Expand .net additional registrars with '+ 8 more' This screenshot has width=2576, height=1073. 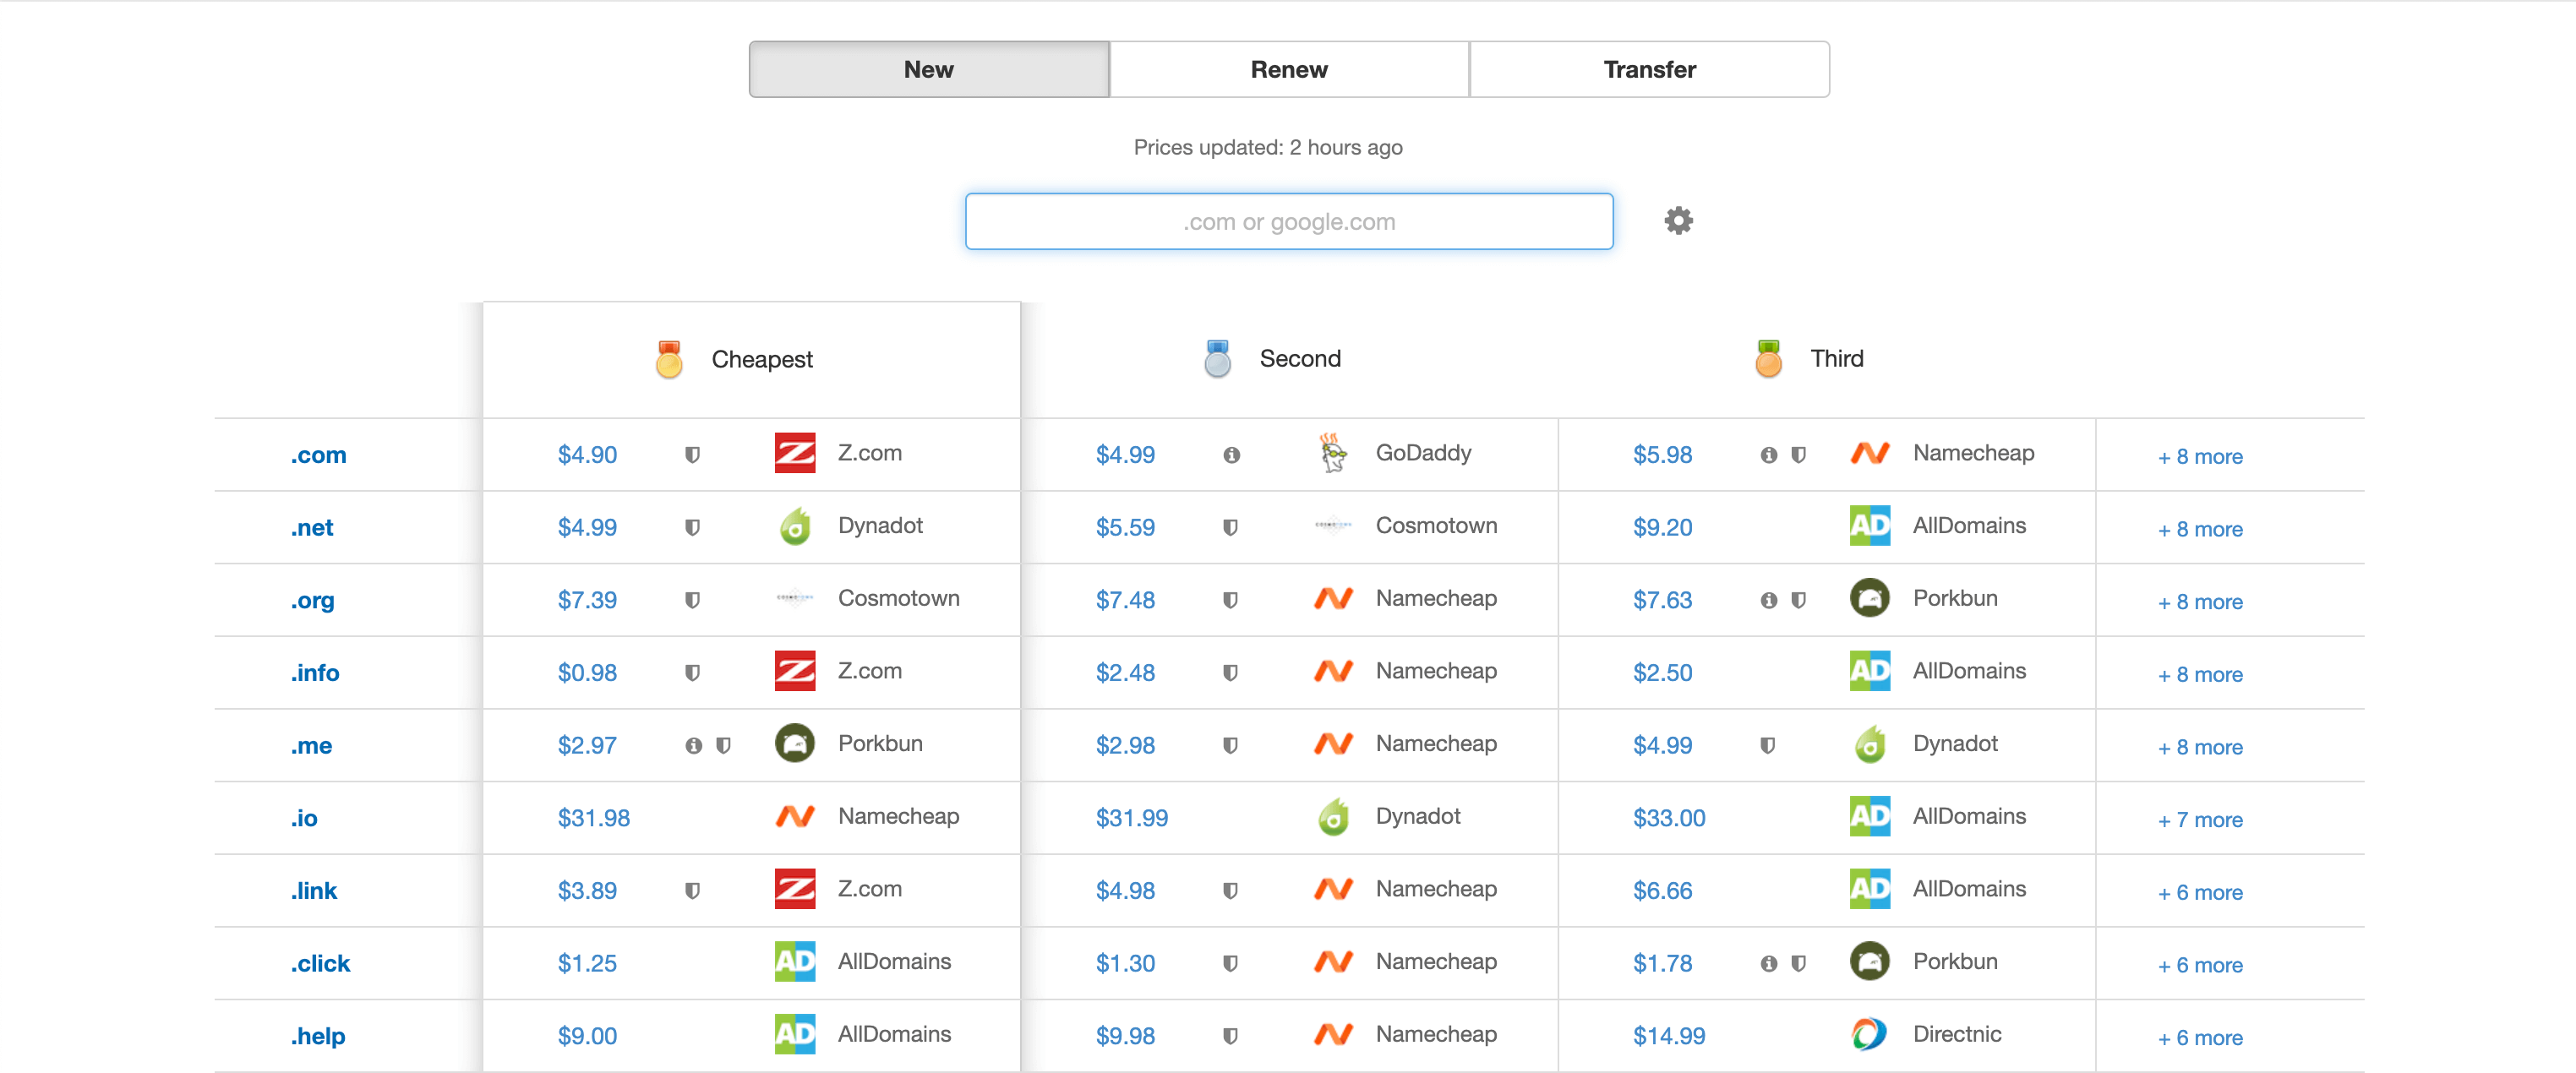pyautogui.click(x=2202, y=527)
